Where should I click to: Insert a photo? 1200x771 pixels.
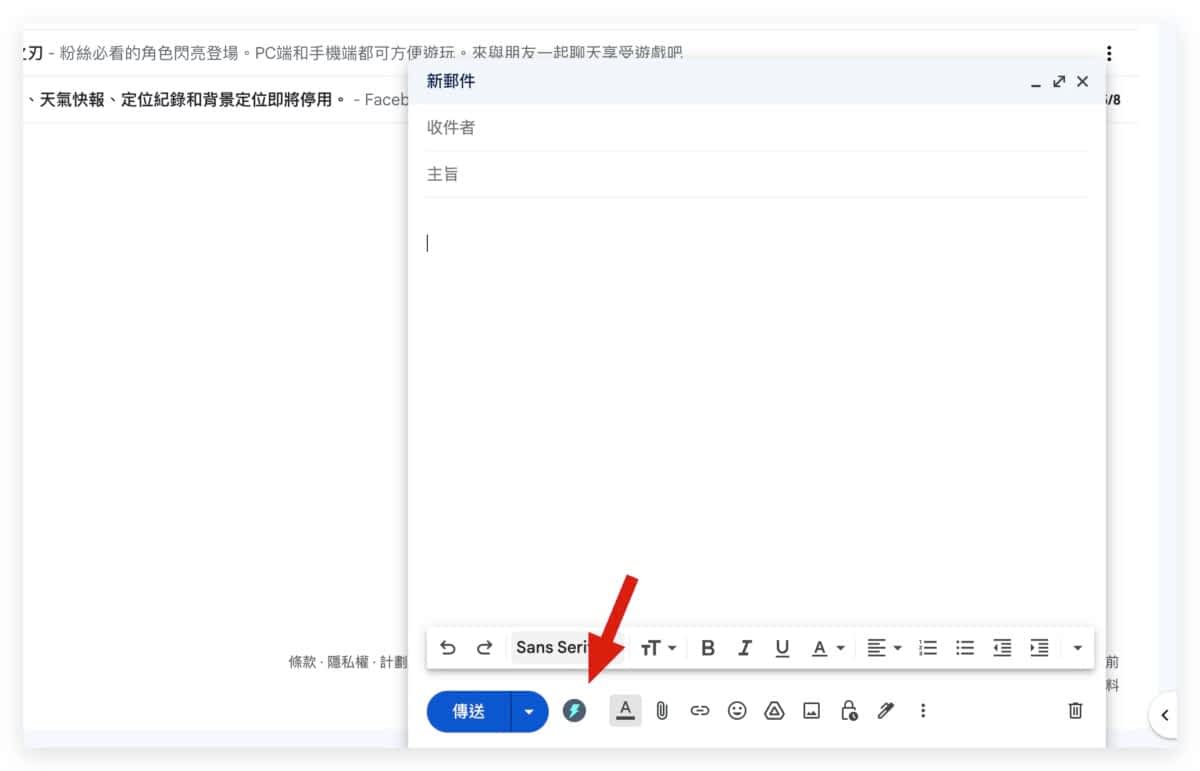(812, 711)
